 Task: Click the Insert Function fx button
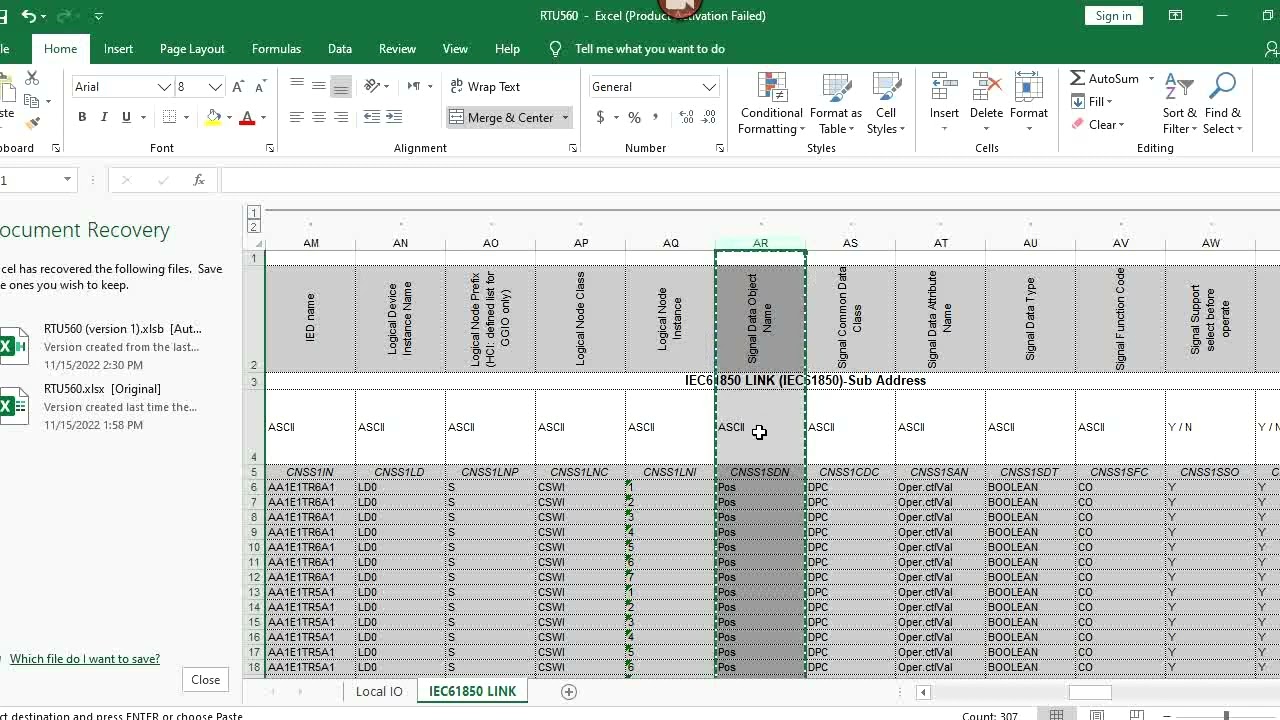[x=199, y=180]
